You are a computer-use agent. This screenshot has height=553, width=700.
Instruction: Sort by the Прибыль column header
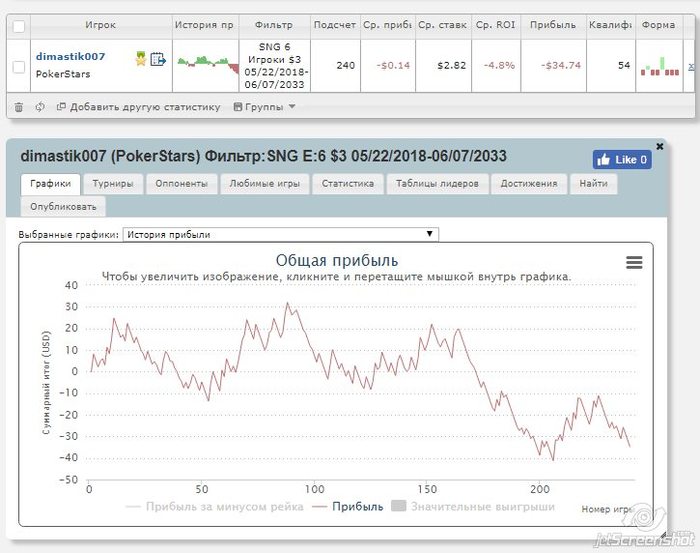[553, 25]
